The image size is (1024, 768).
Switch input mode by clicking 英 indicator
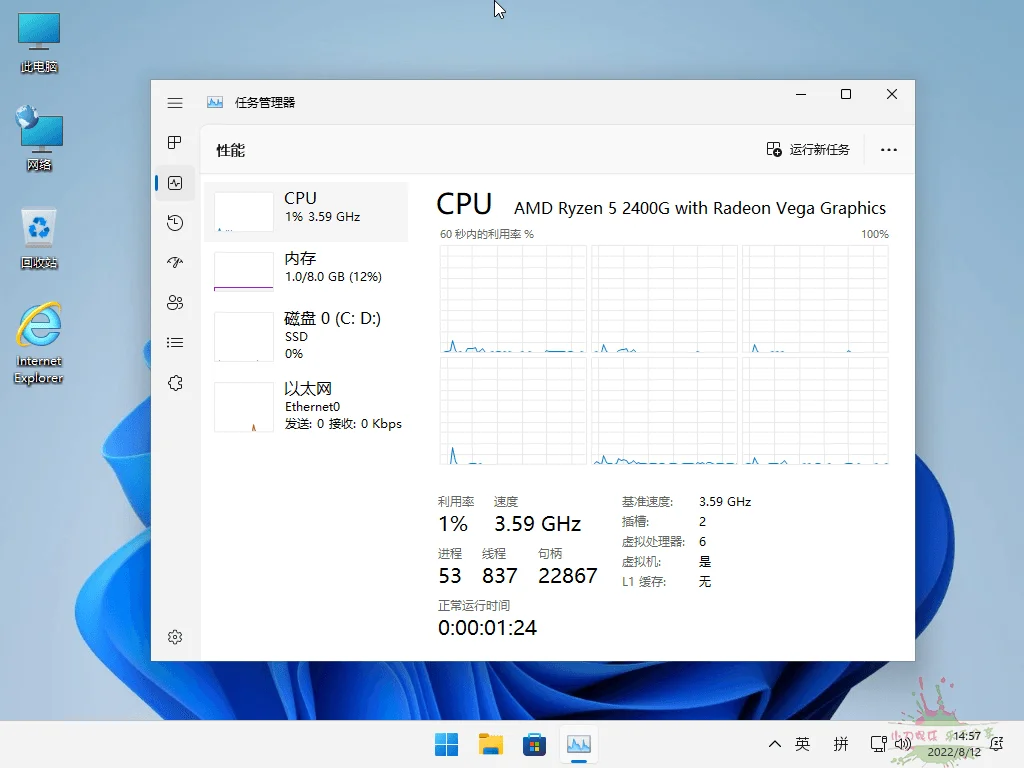coord(801,744)
